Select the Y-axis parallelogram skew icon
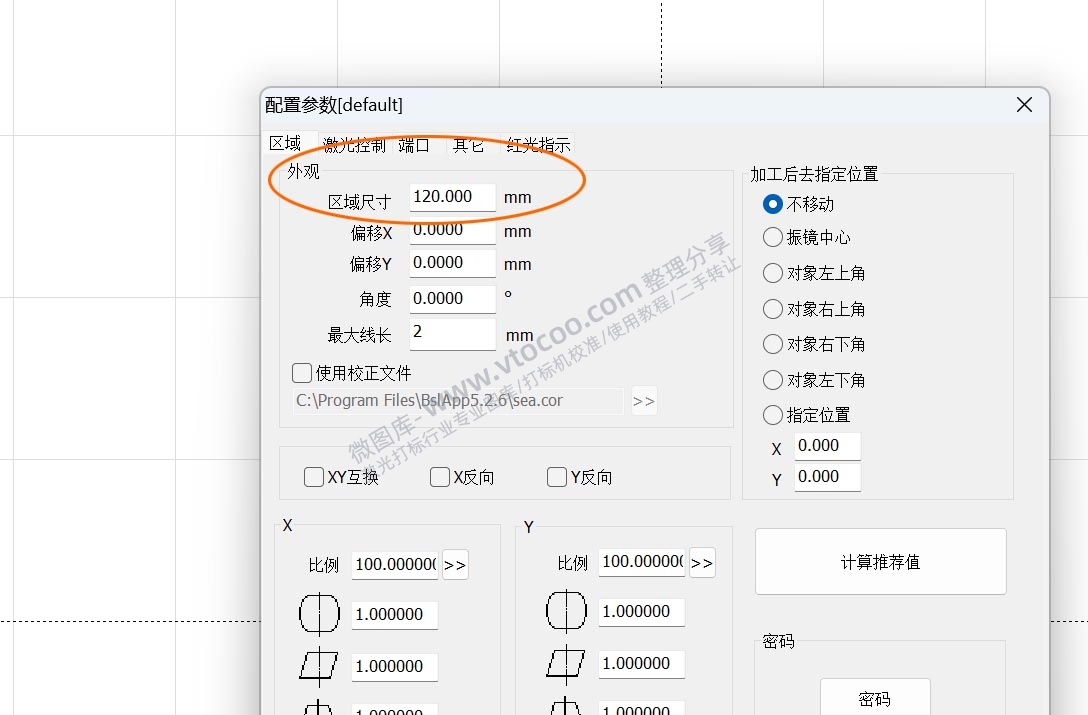Image resolution: width=1088 pixels, height=715 pixels. point(565,662)
